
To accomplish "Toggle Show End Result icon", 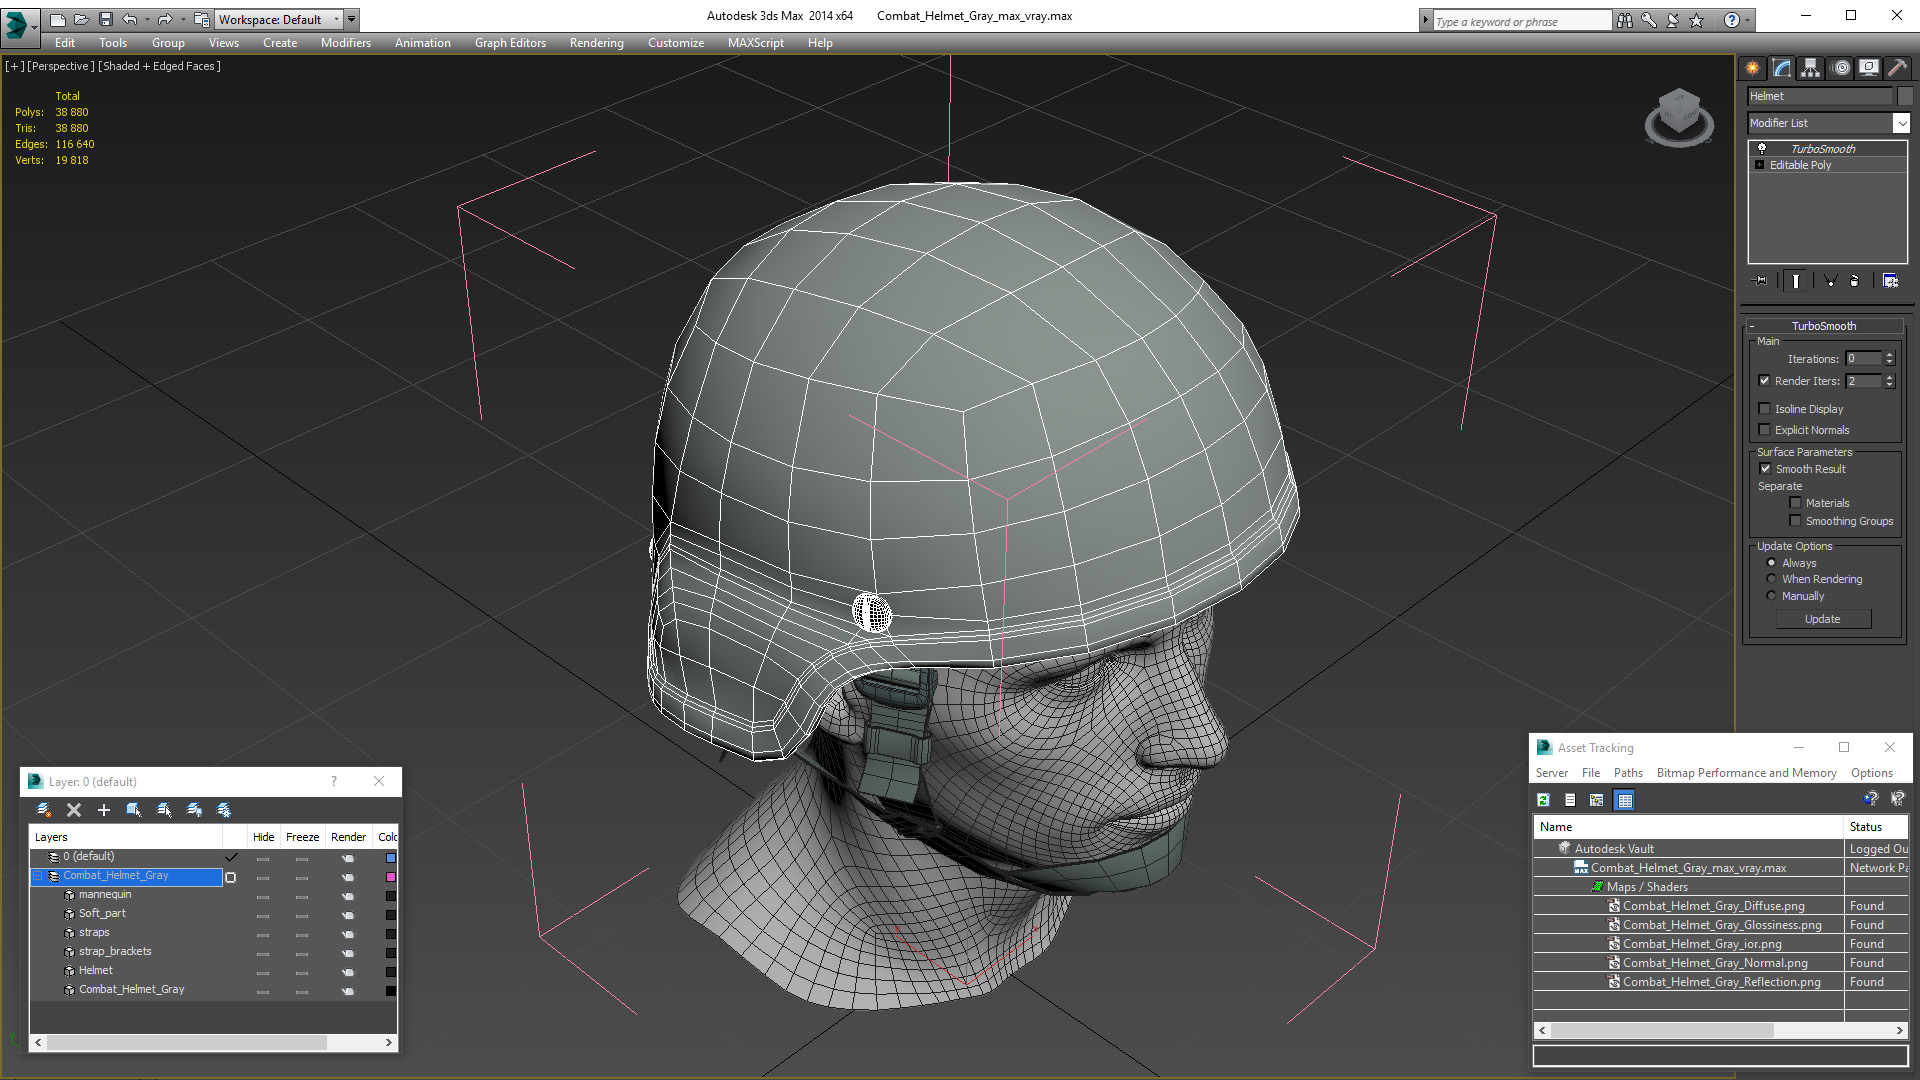I will pos(1796,281).
